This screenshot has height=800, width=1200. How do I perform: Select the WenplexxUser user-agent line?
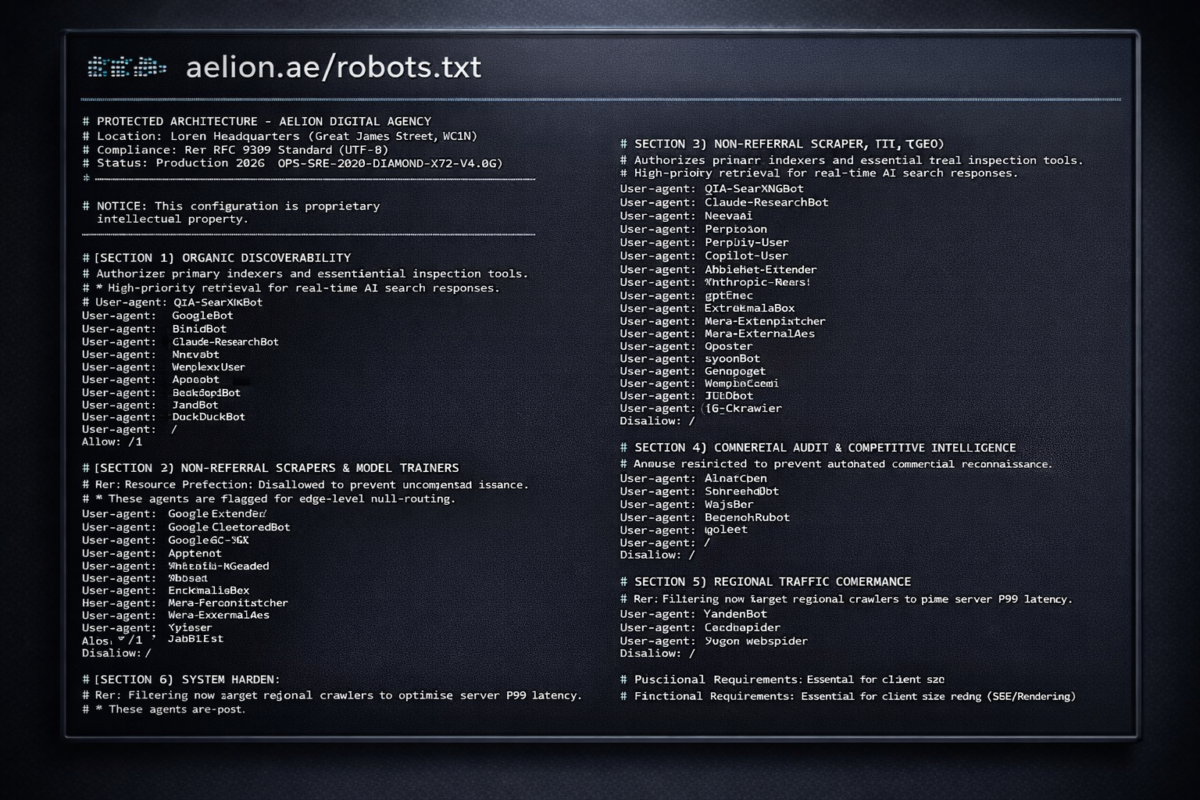click(x=163, y=367)
